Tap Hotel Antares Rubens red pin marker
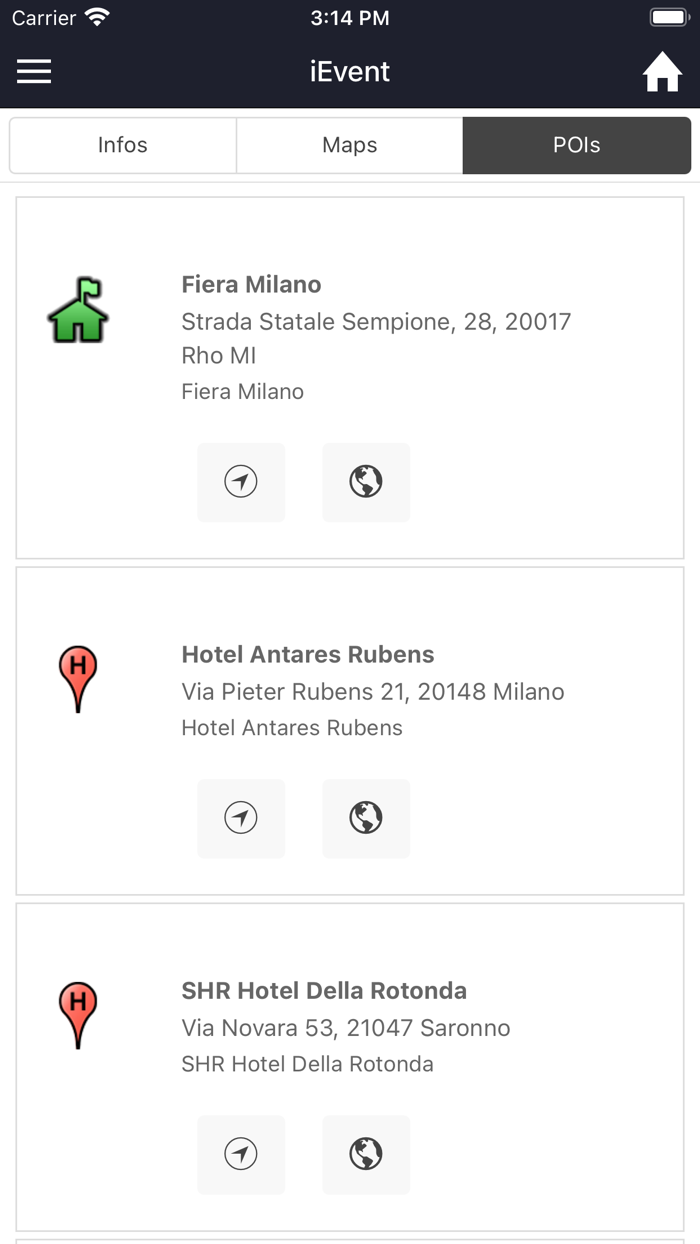700x1244 pixels. click(78, 679)
